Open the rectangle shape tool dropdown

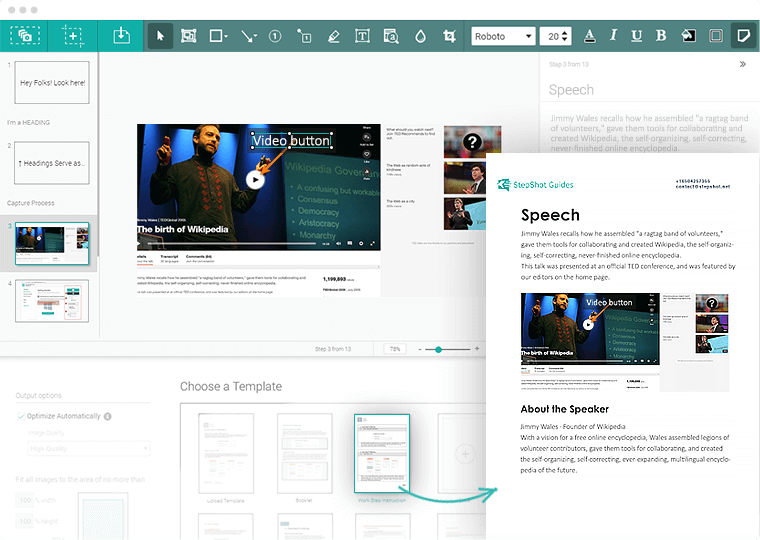tap(218, 36)
